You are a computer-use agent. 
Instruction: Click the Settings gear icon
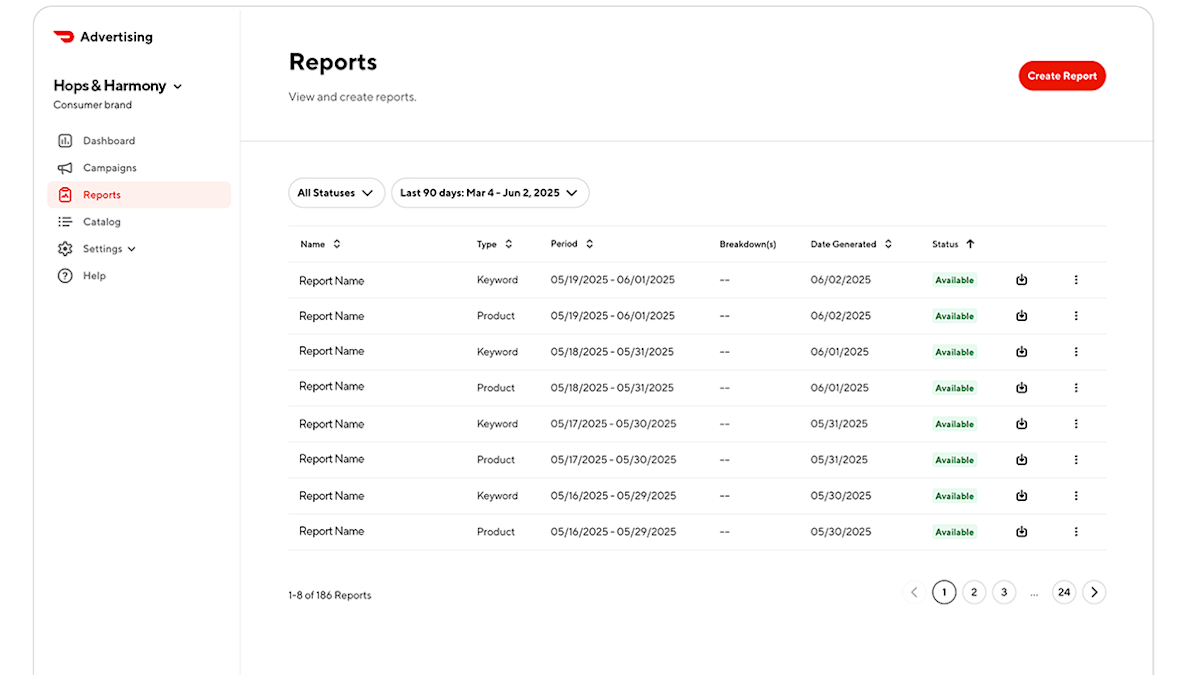tap(65, 248)
